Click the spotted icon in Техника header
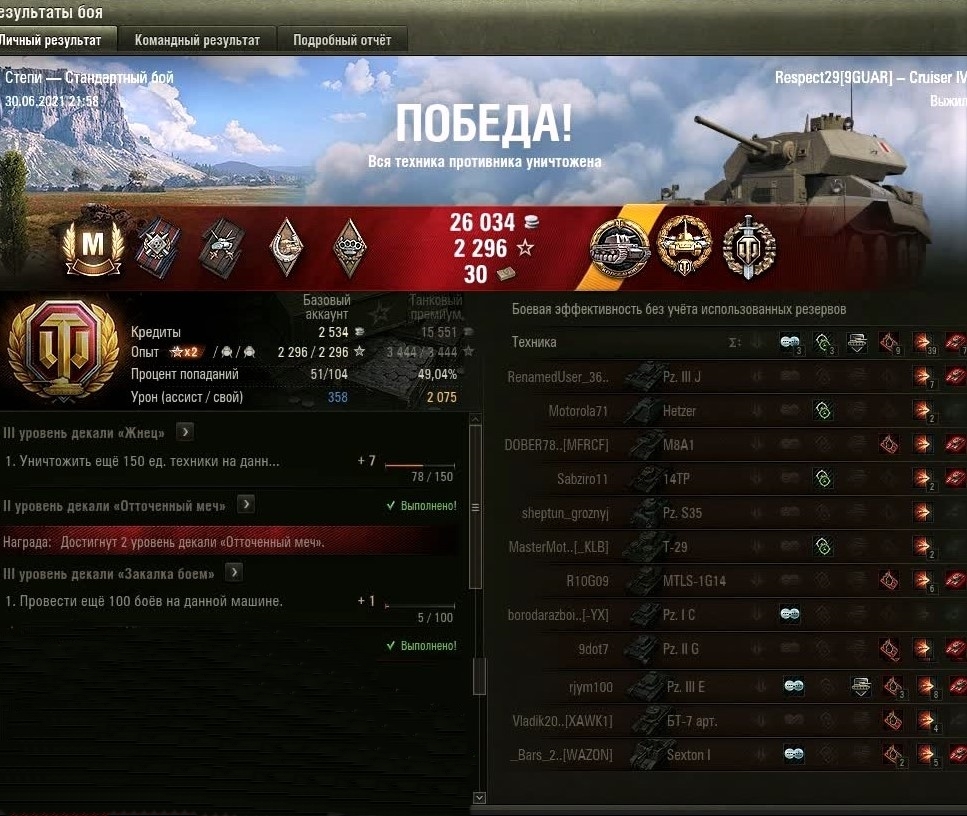 (790, 342)
